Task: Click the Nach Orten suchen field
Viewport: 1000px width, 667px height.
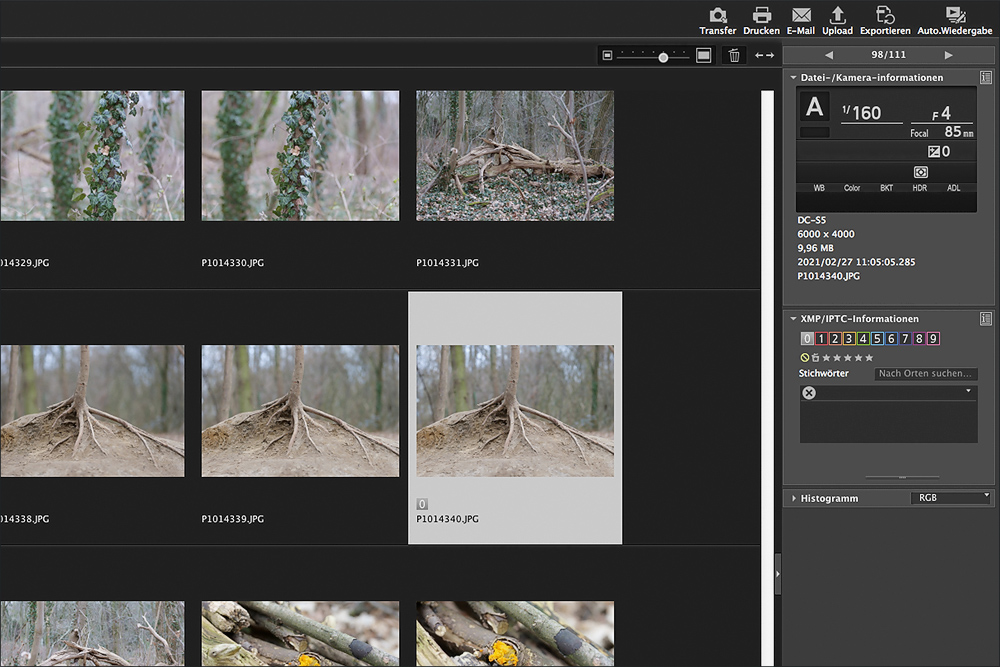Action: point(925,374)
